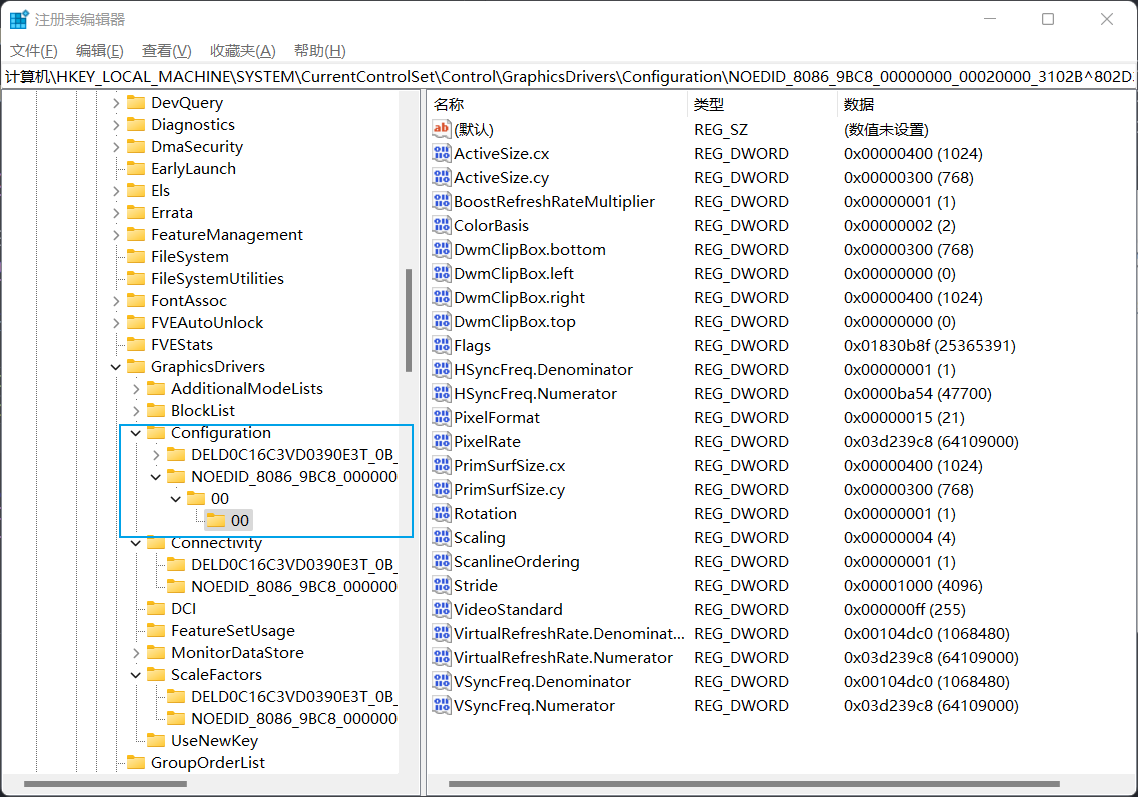Expand the MonitorDataStore key arrow

tap(136, 653)
